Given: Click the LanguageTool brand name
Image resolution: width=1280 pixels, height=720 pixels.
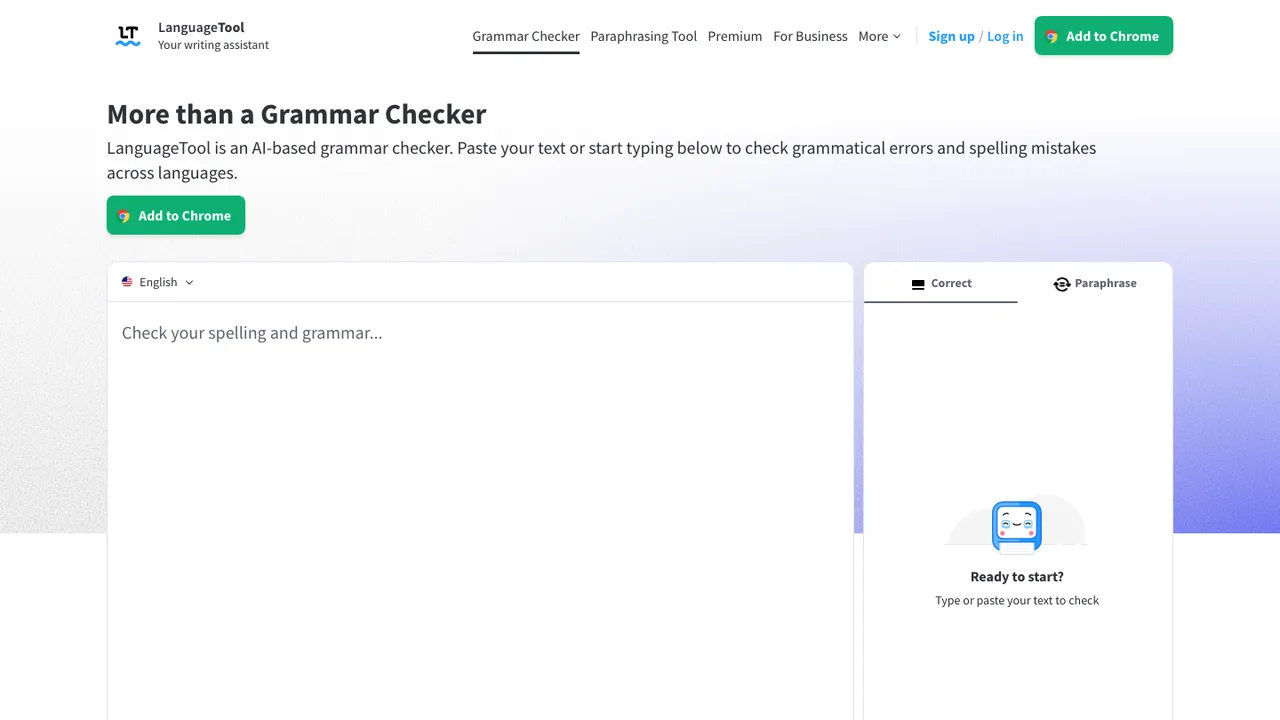Looking at the screenshot, I should 201,27.
